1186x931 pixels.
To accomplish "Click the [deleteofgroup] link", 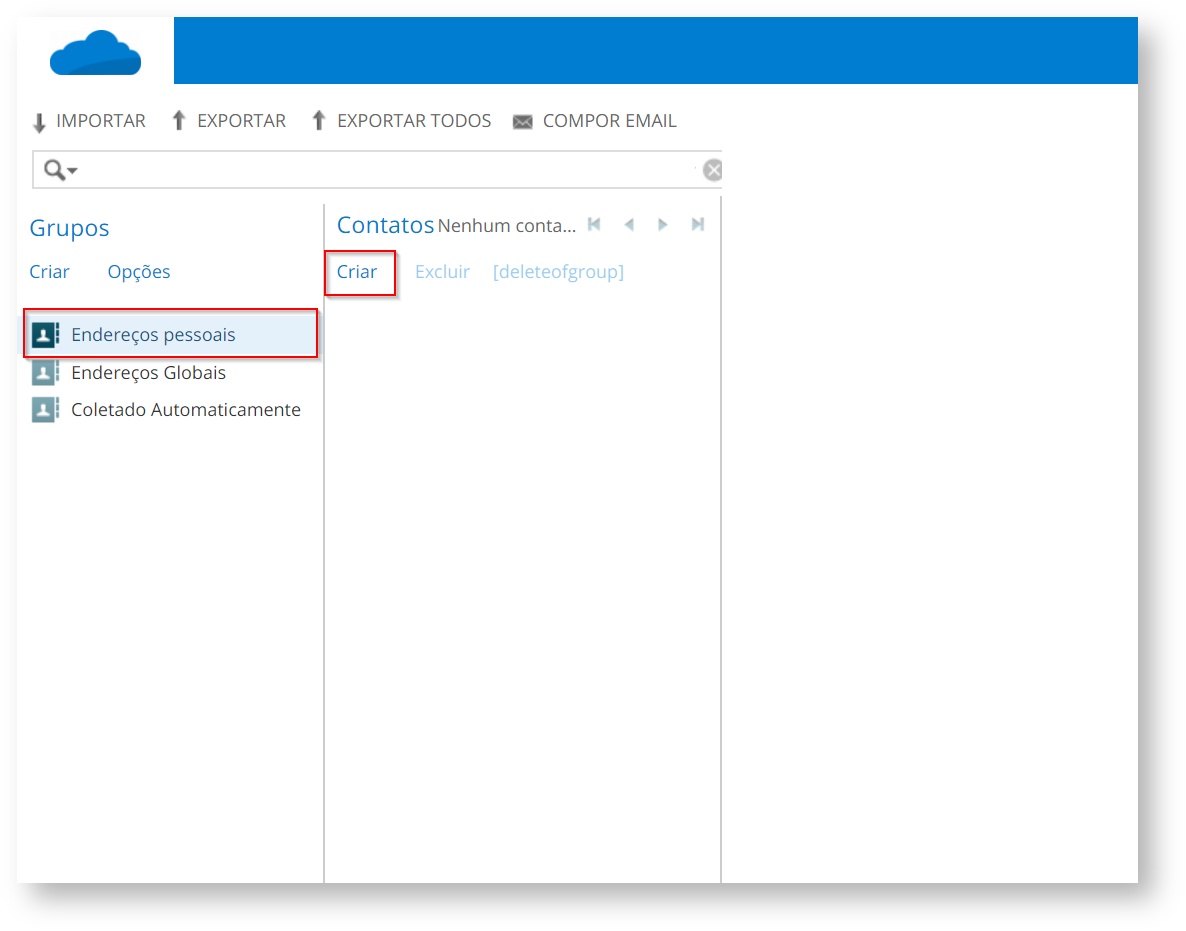I will pyautogui.click(x=558, y=272).
